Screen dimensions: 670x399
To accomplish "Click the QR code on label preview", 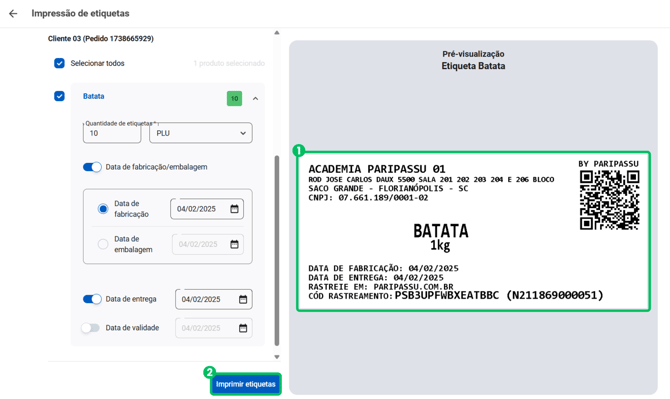I will 609,200.
